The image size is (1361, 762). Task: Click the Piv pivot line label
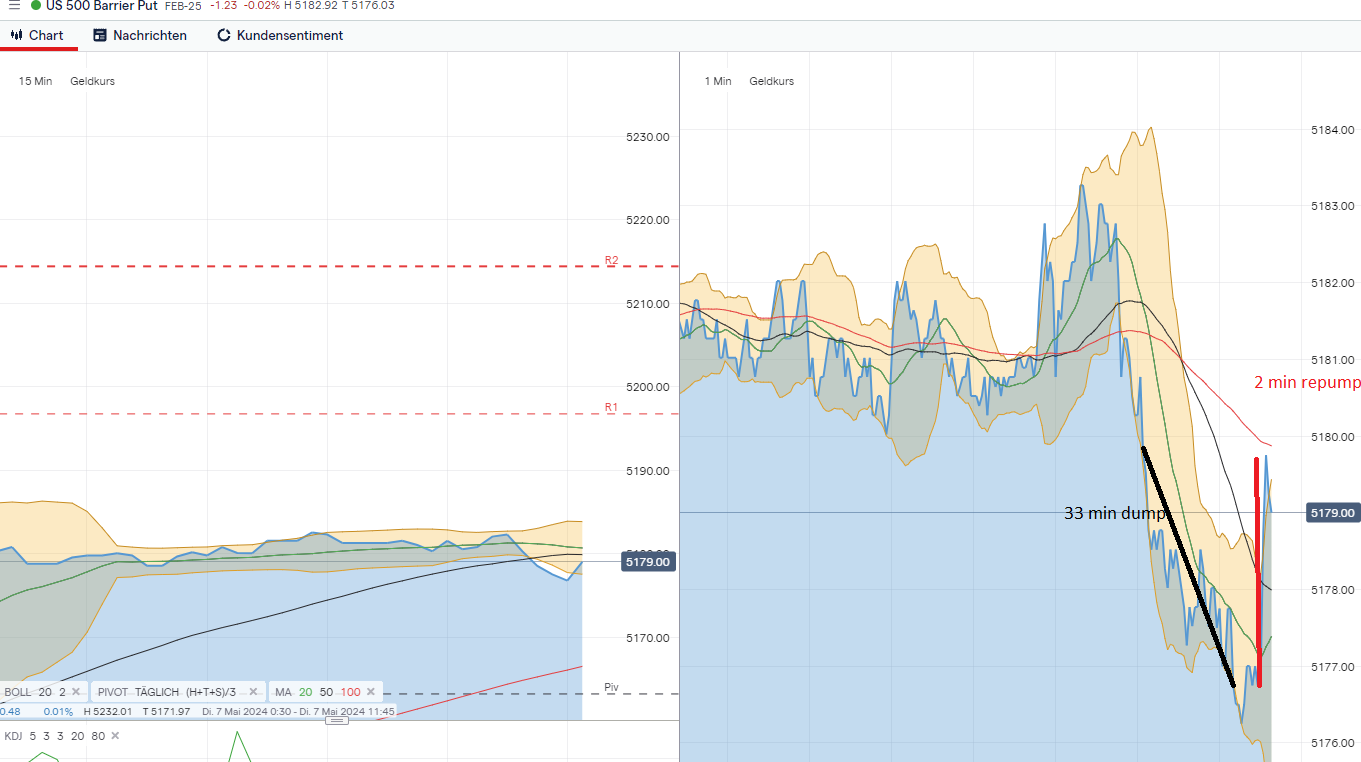[x=611, y=687]
